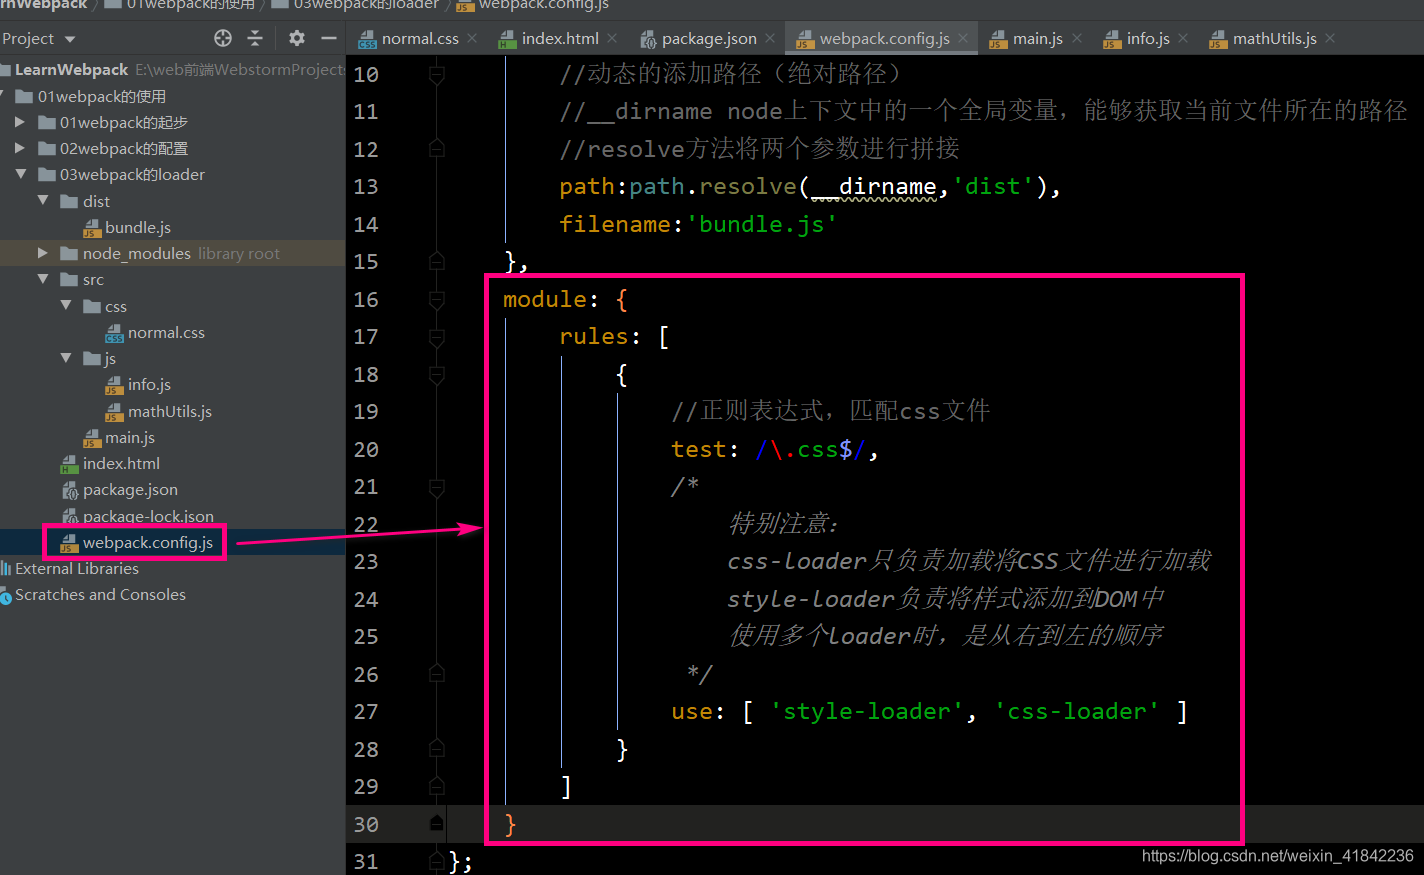This screenshot has height=875, width=1424.
Task: Toggle comment fold marker on line 21
Action: (436, 487)
